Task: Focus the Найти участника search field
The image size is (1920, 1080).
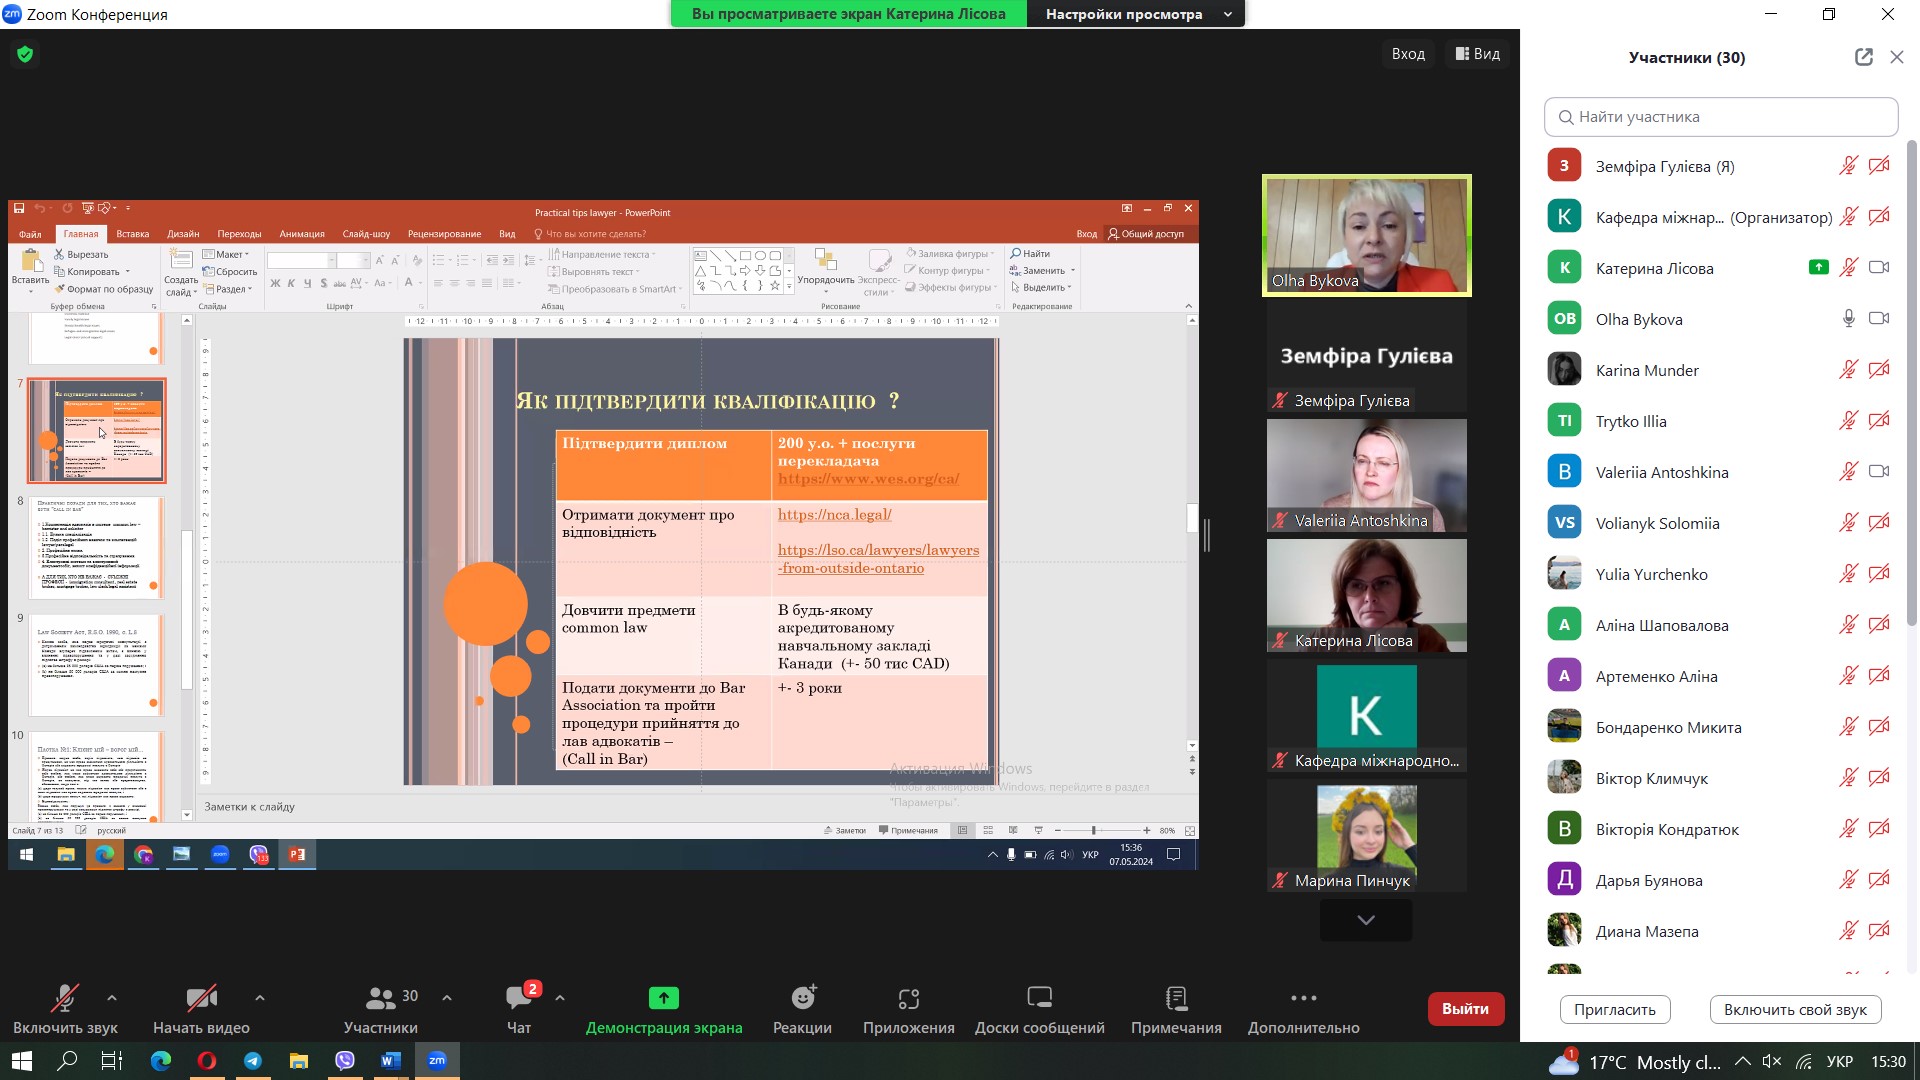Action: tap(1721, 117)
